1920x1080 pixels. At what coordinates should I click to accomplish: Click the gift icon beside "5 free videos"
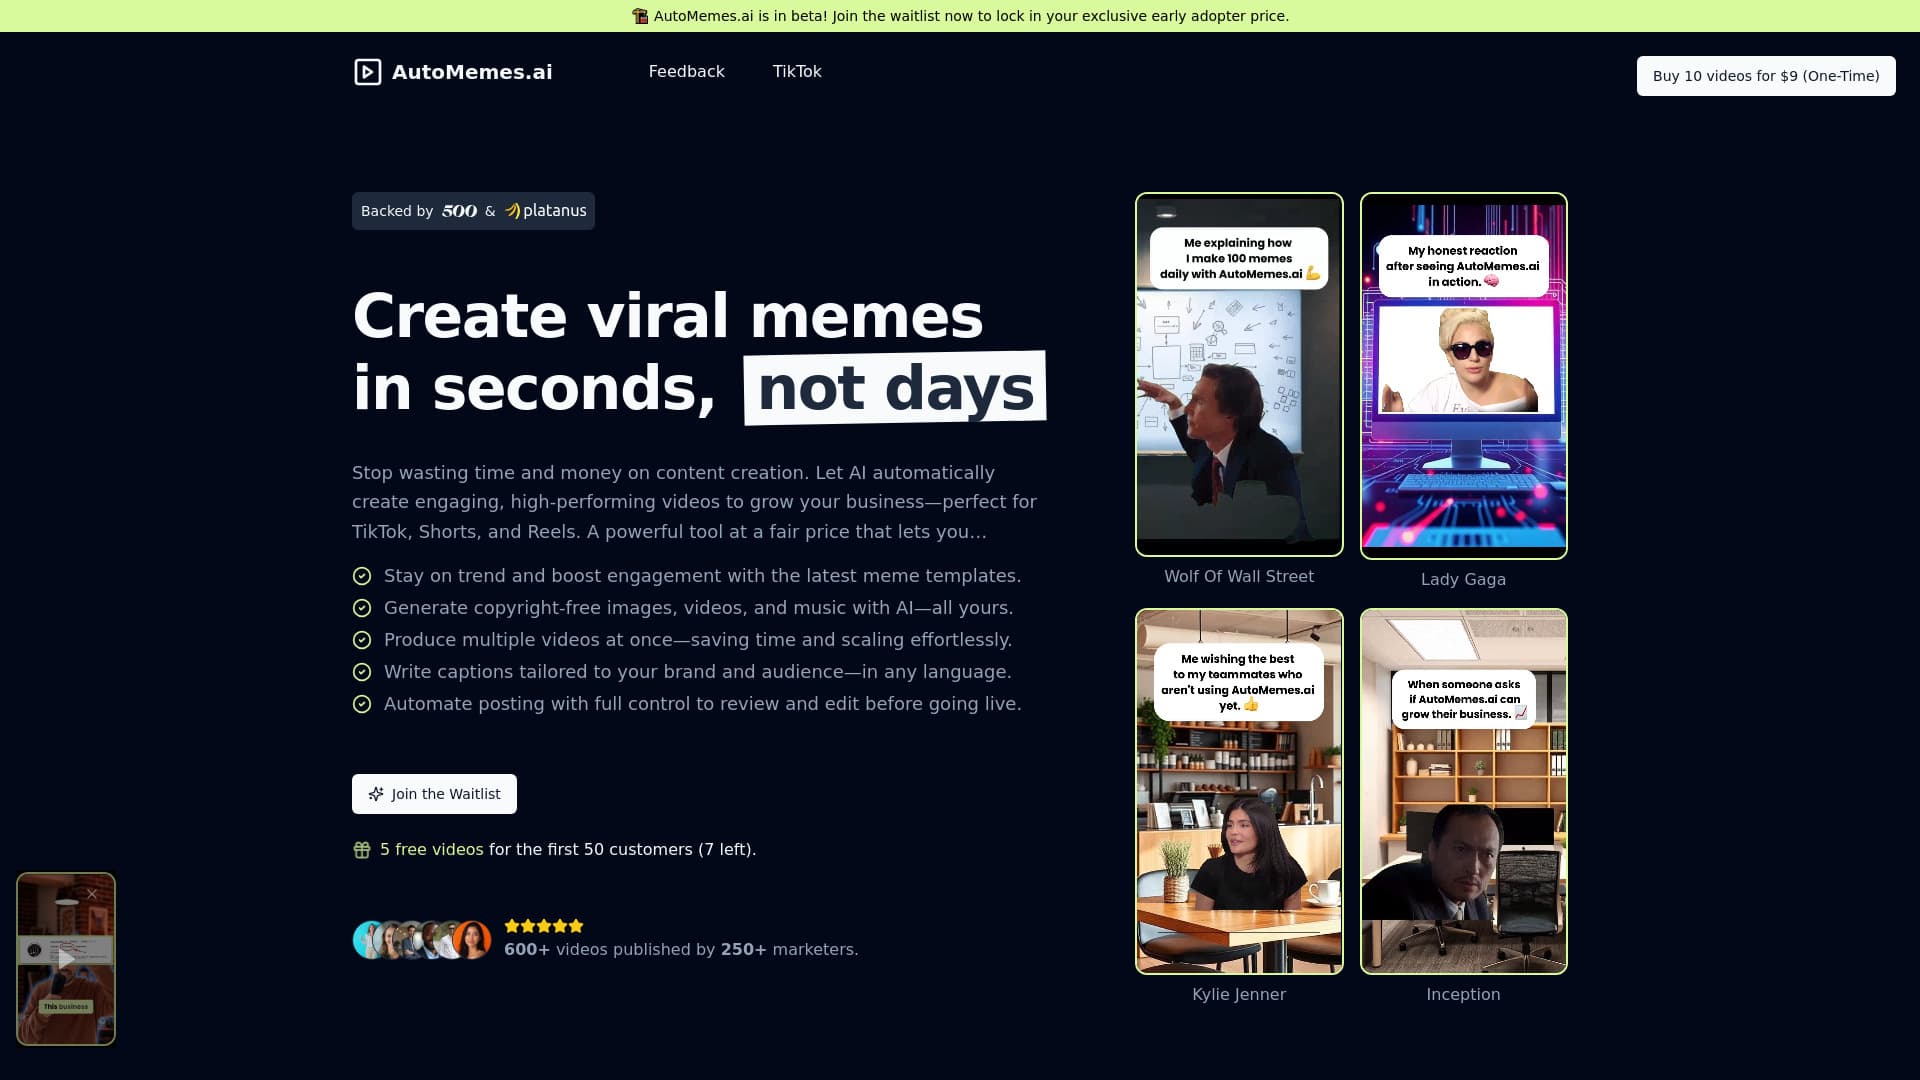pos(362,849)
